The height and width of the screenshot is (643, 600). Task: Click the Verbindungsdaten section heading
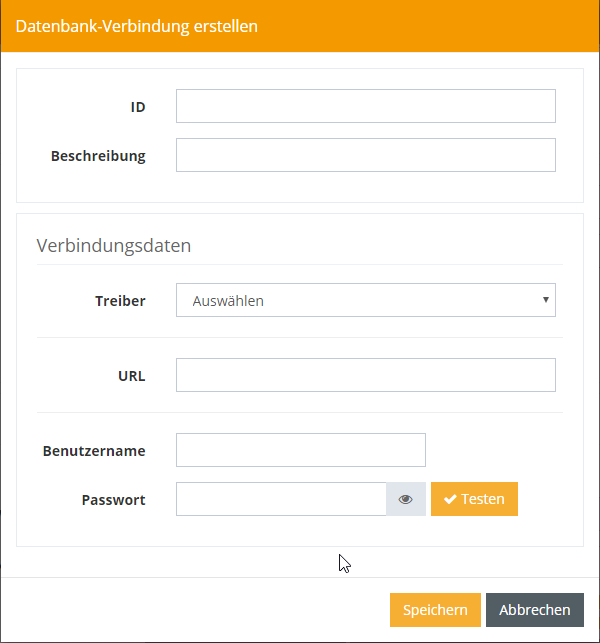pos(114,245)
